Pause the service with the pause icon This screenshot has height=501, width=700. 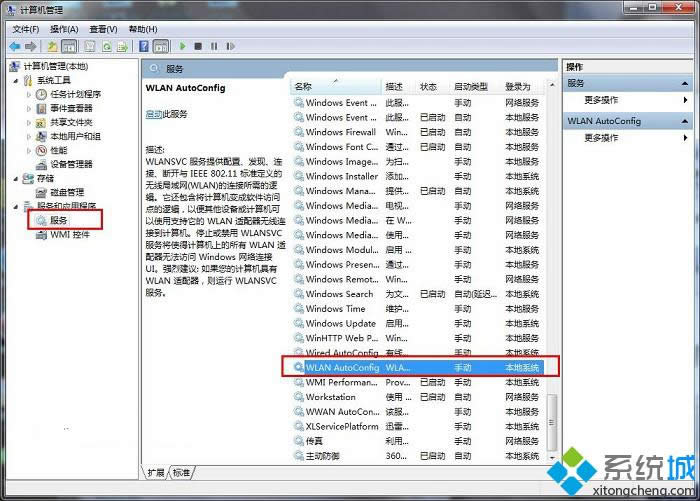point(214,46)
